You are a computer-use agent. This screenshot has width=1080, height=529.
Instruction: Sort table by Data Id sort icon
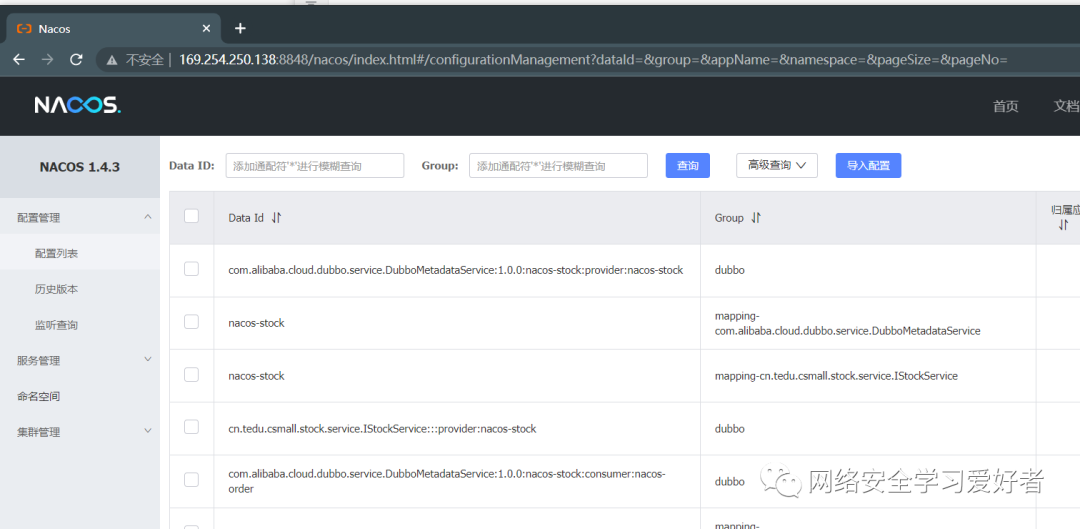tap(276, 218)
